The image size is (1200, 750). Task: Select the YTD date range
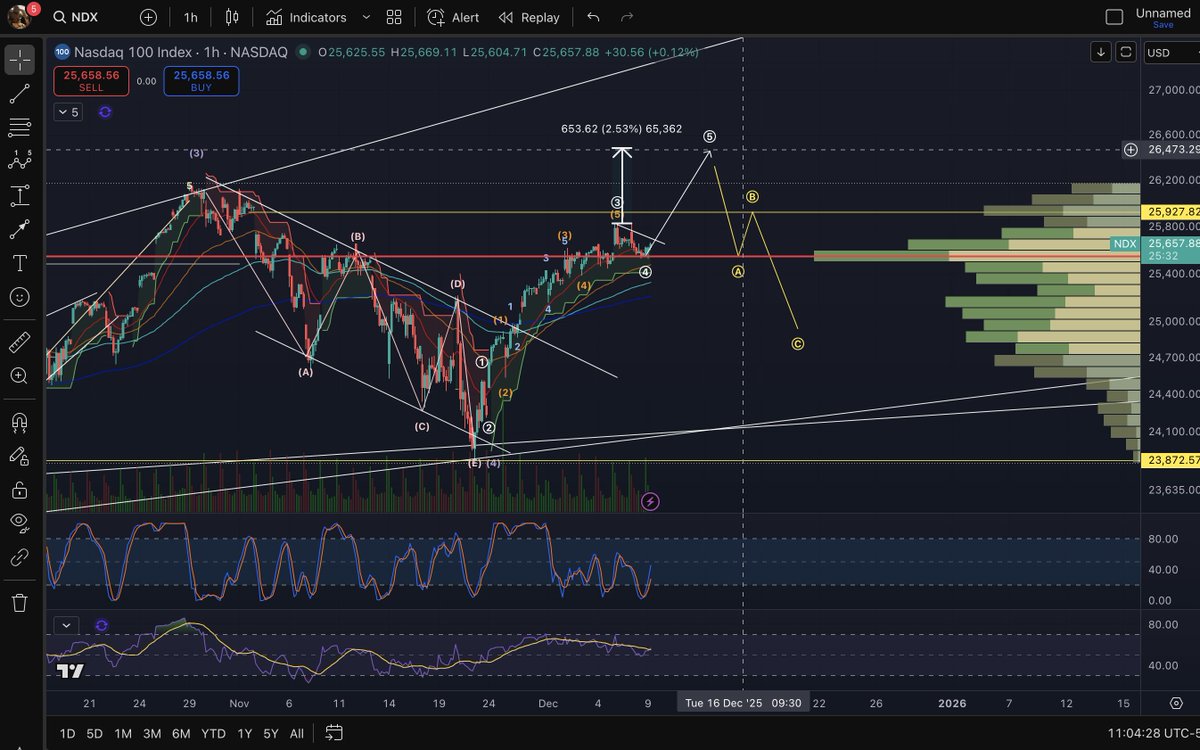click(213, 733)
